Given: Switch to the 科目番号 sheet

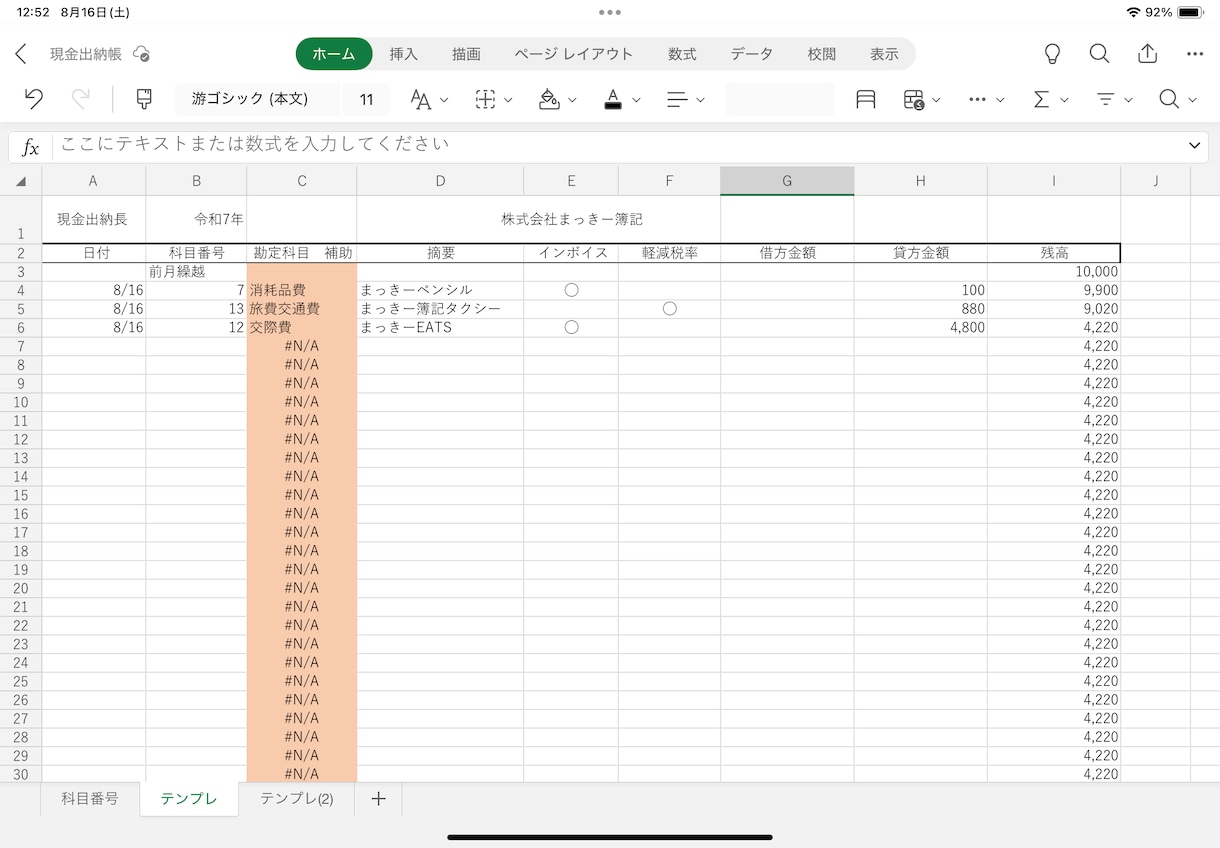Looking at the screenshot, I should (90, 799).
